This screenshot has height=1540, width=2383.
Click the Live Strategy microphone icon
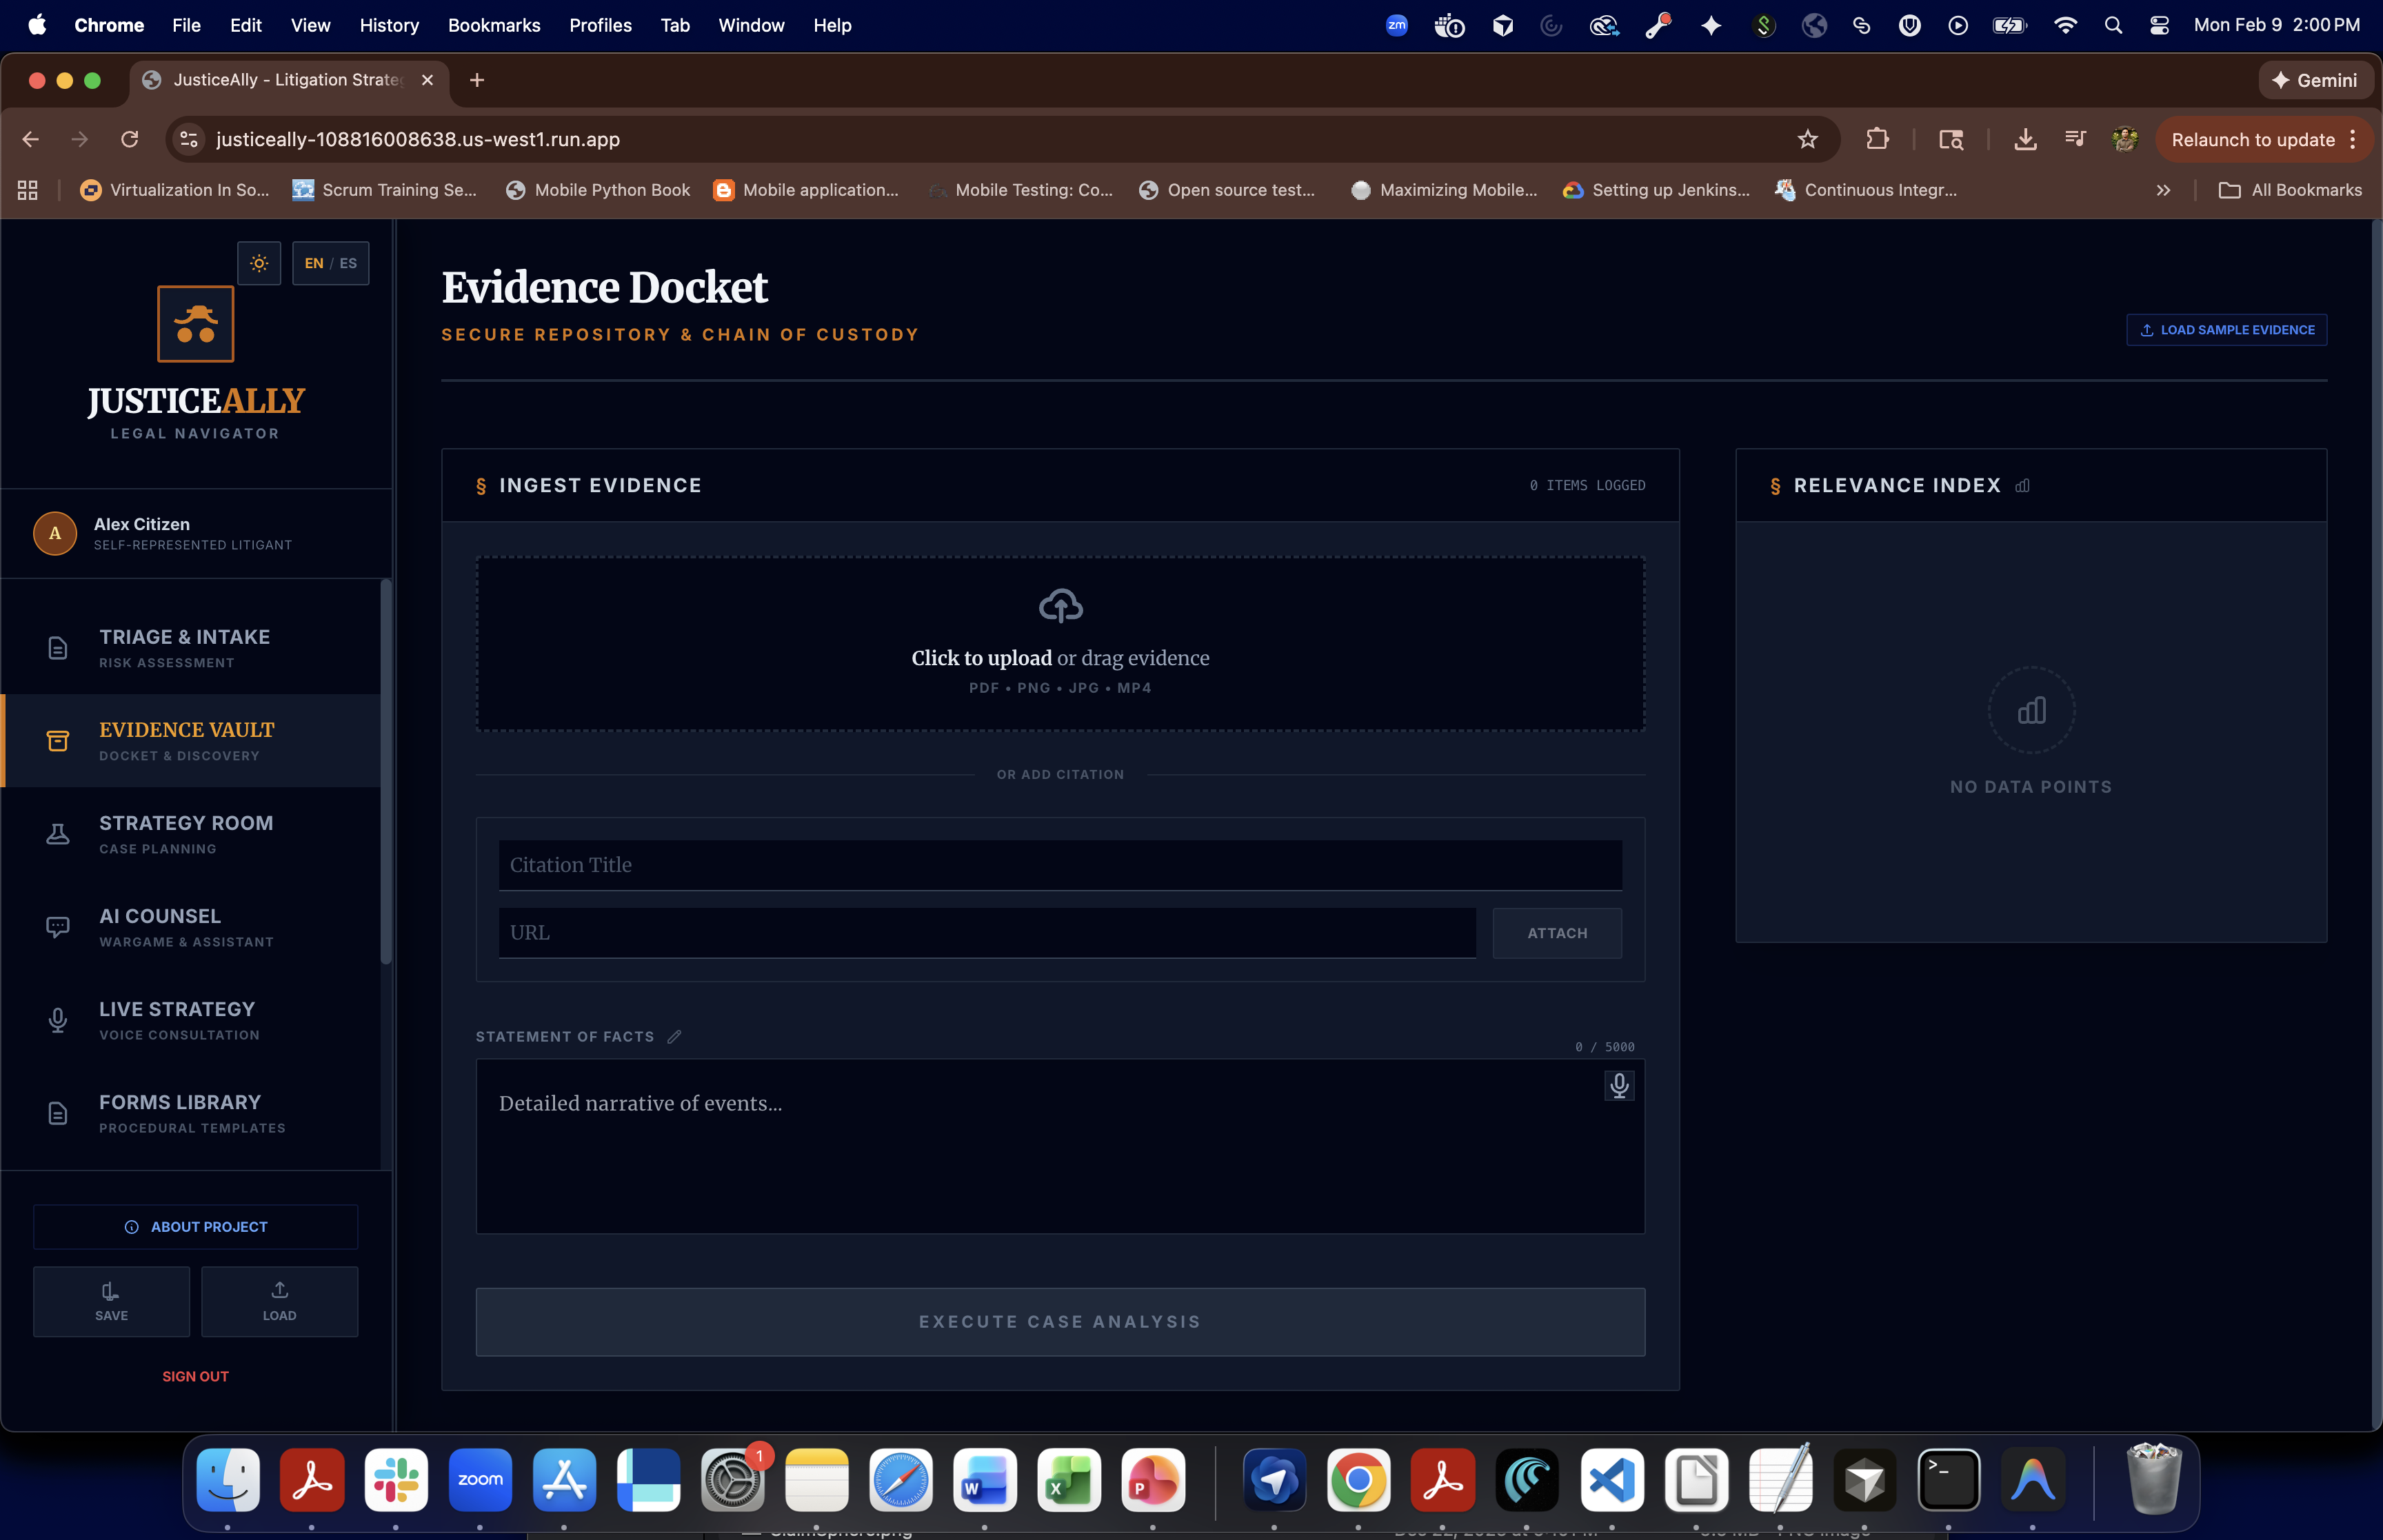[x=58, y=1020]
